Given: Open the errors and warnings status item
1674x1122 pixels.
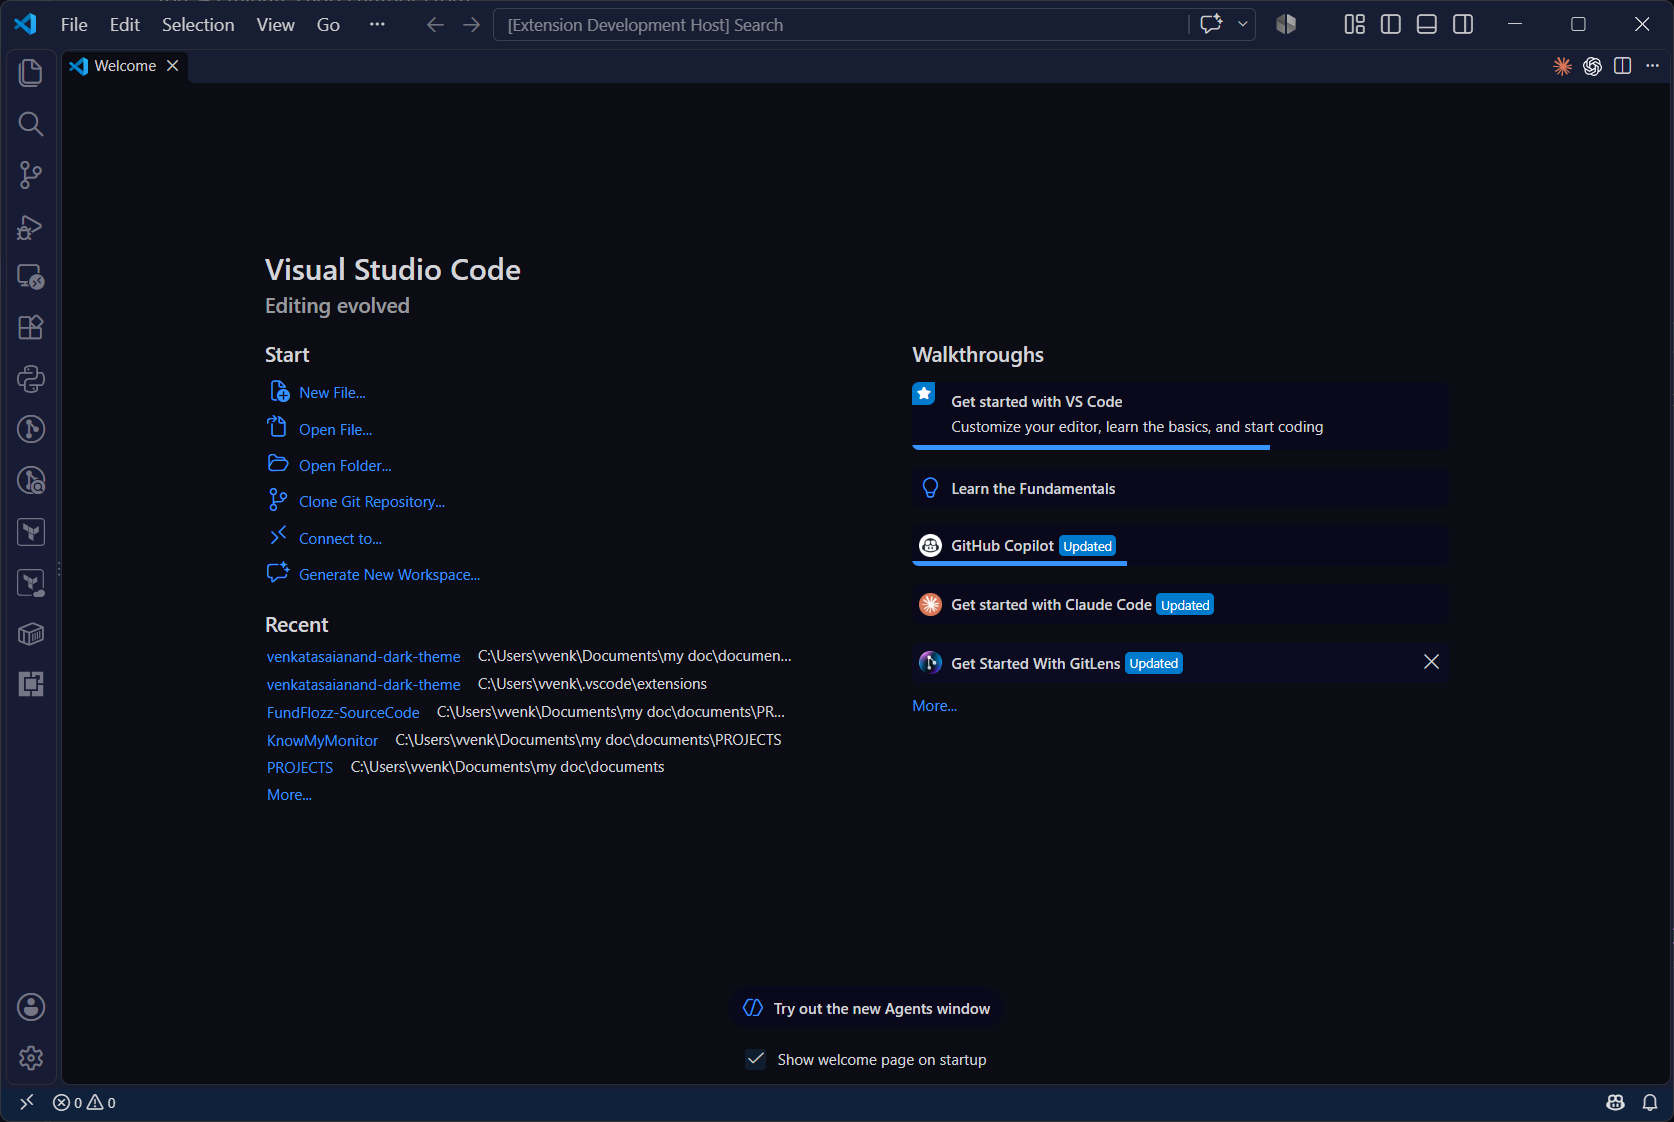Looking at the screenshot, I should 84,1102.
